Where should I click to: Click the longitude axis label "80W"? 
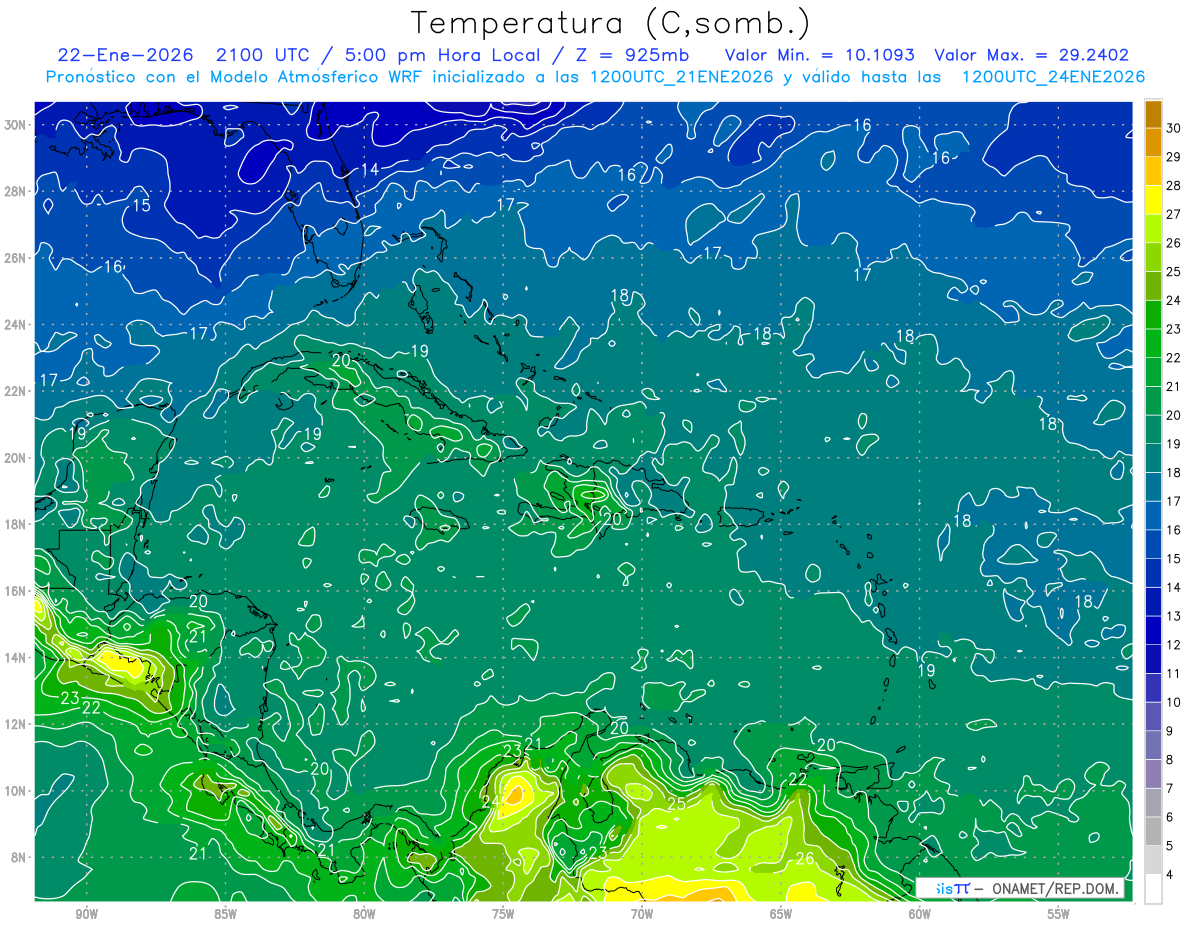pyautogui.click(x=364, y=914)
